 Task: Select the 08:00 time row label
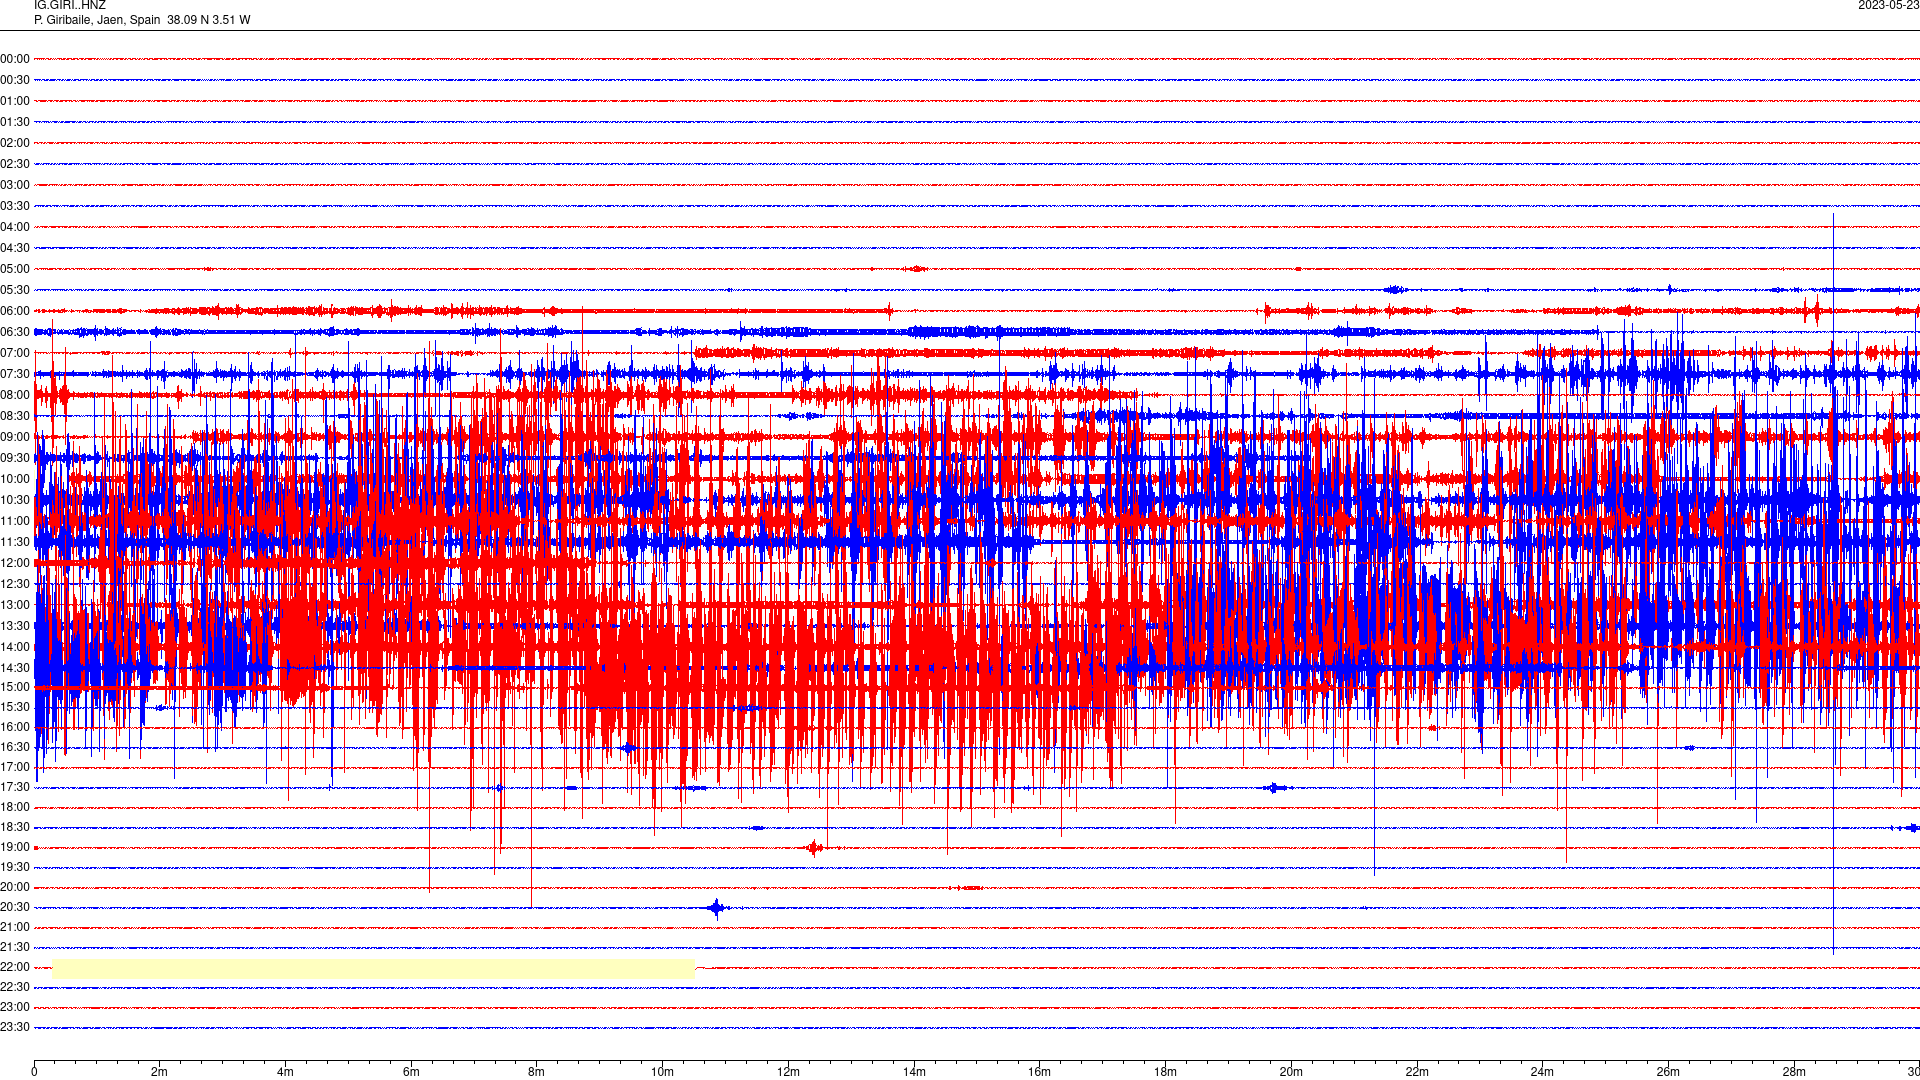[15, 395]
